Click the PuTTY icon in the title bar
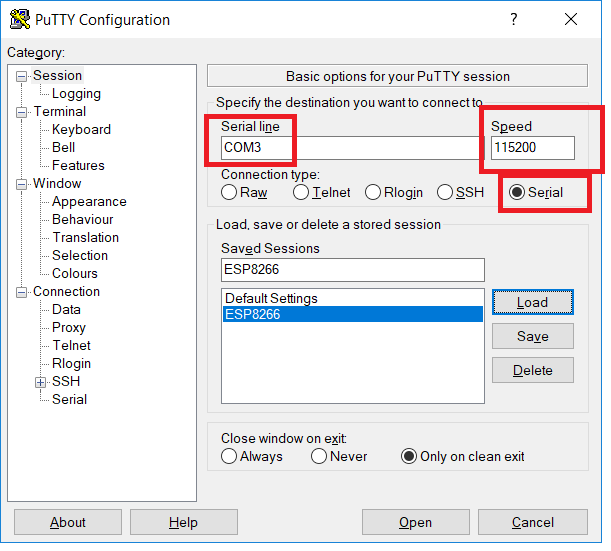The image size is (611, 551). pos(19,19)
